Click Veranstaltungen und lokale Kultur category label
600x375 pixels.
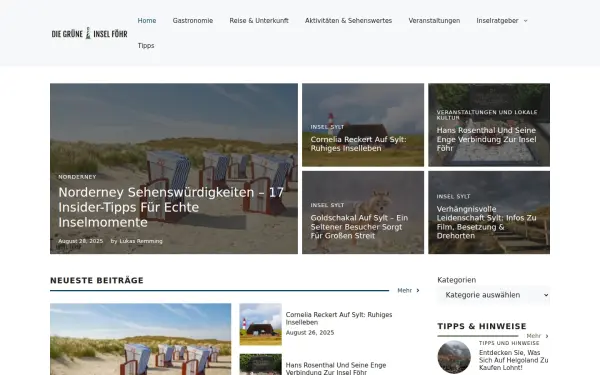(487, 115)
